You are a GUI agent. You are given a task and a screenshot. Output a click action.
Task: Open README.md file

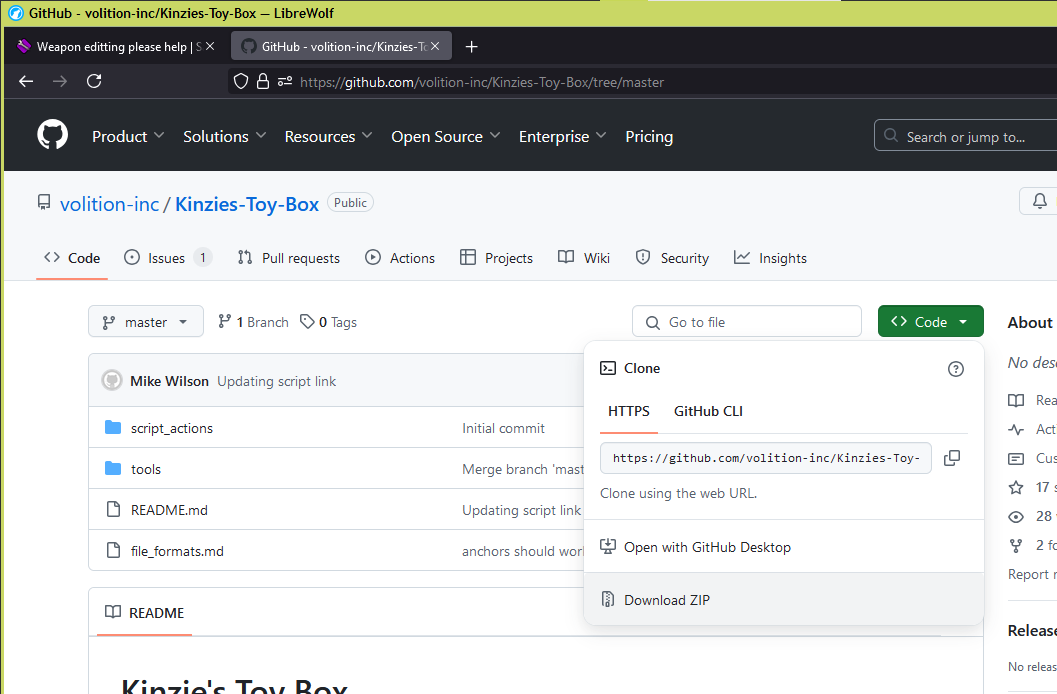tap(169, 510)
